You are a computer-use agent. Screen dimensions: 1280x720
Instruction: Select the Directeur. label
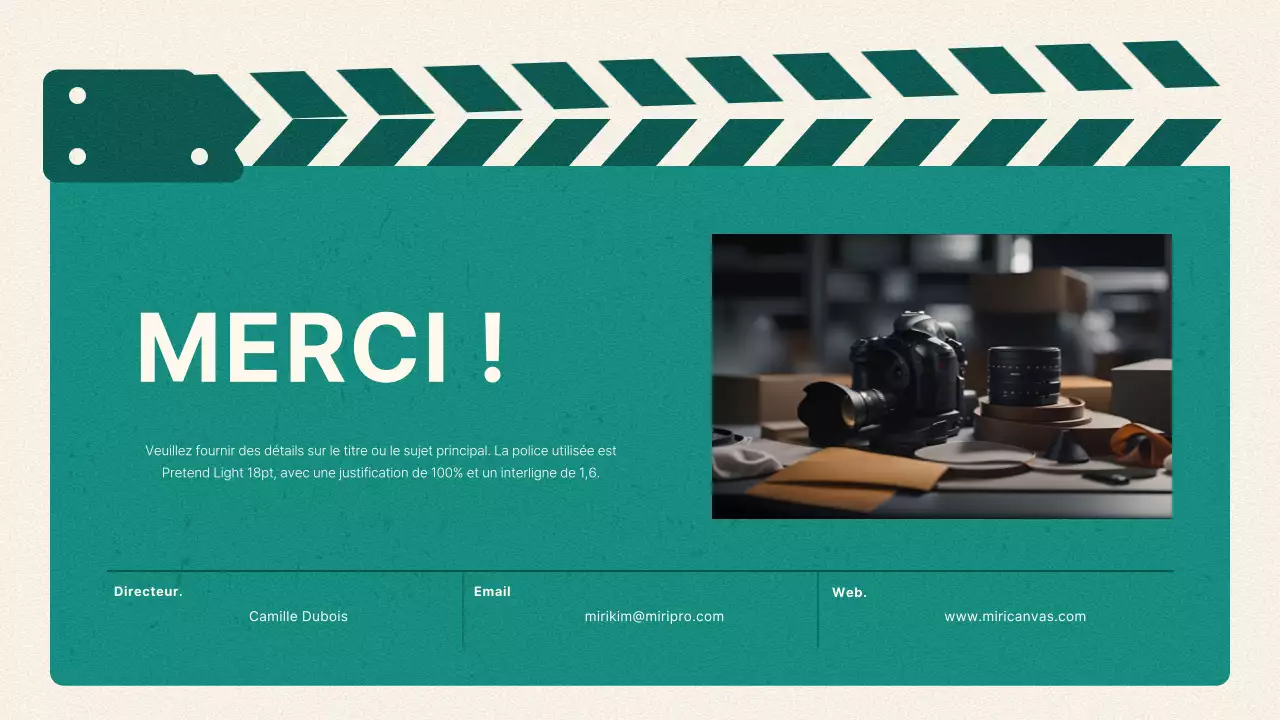pos(148,591)
